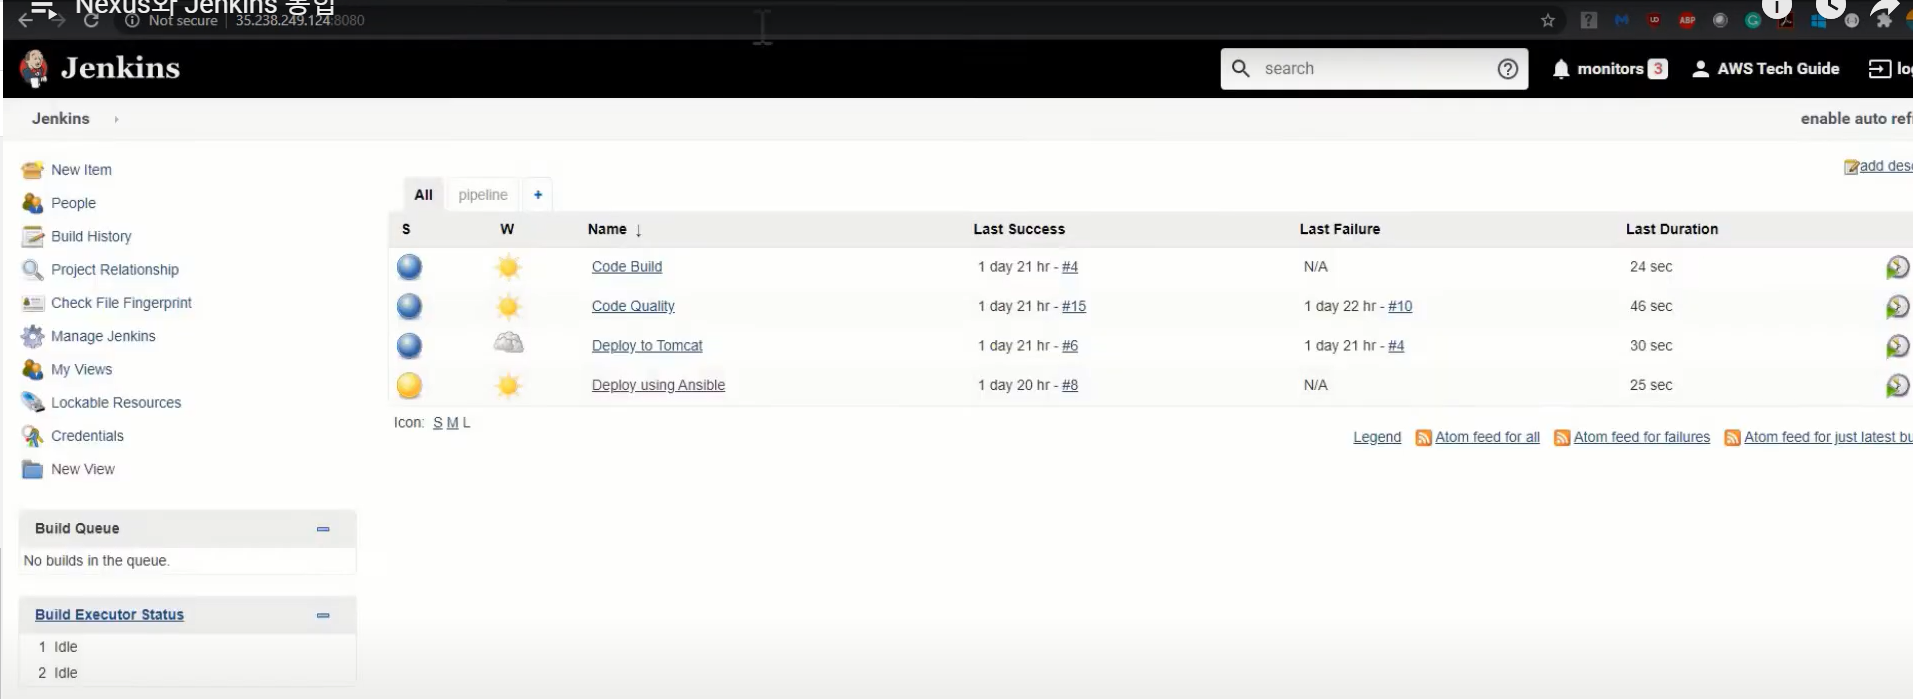Sort jobs by the Name column
Image resolution: width=1913 pixels, height=699 pixels.
click(614, 229)
